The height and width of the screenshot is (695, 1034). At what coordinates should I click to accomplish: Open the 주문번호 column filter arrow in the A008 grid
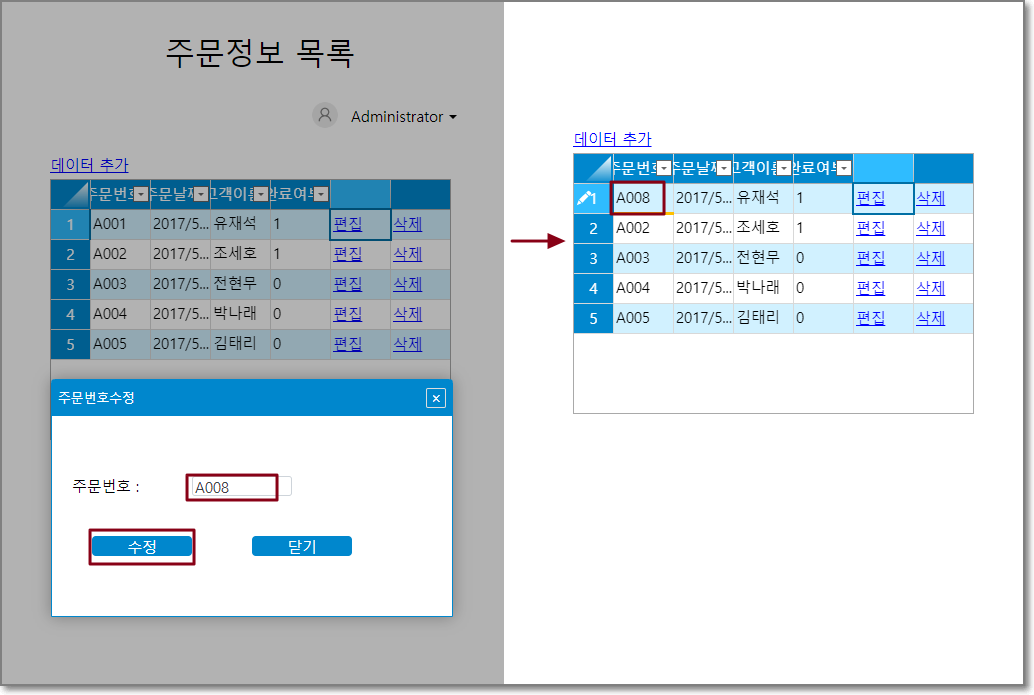(x=663, y=168)
